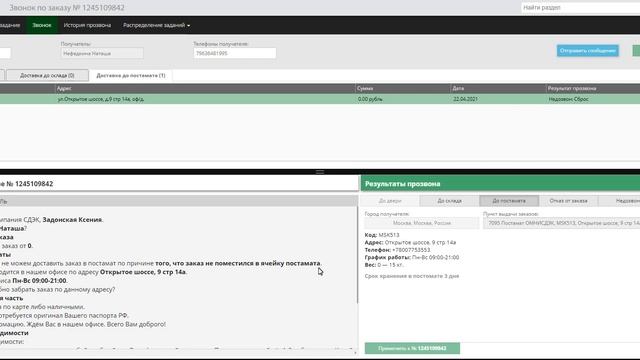Open Пункт выдачи заказов combo box
Image resolution: width=640 pixels, height=360 pixels.
[562, 223]
